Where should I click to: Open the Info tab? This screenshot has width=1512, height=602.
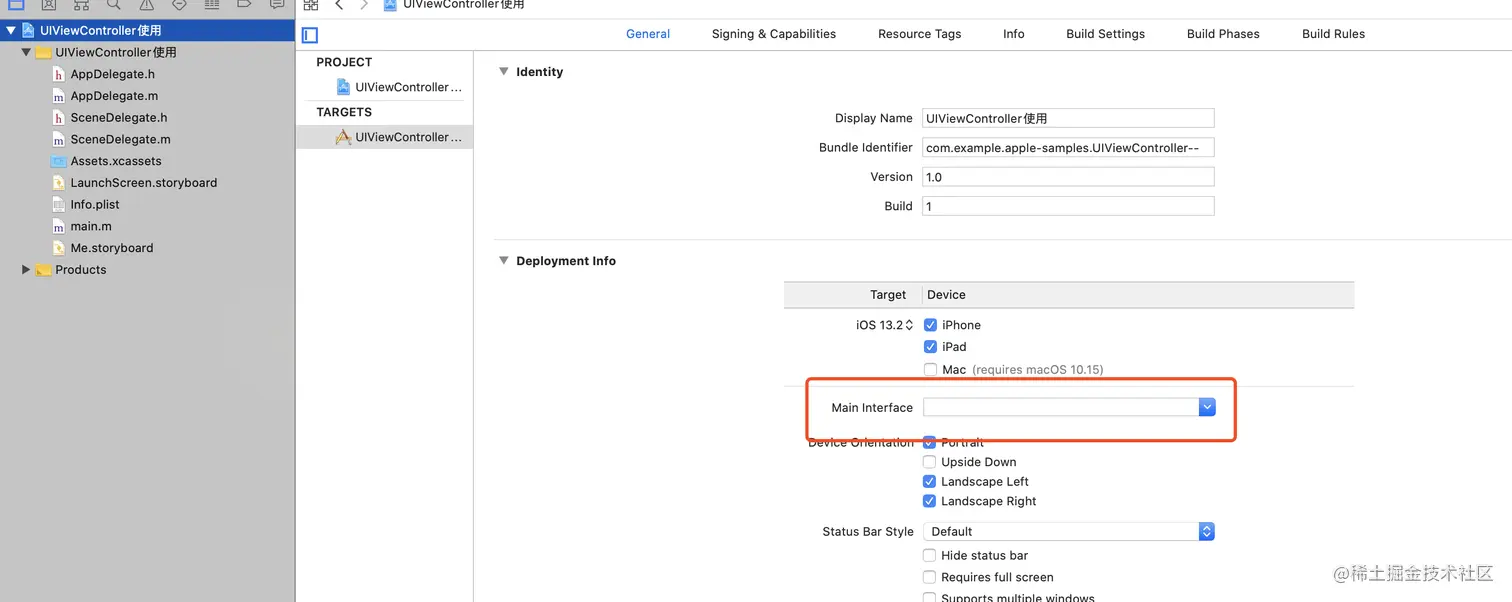(x=1014, y=34)
